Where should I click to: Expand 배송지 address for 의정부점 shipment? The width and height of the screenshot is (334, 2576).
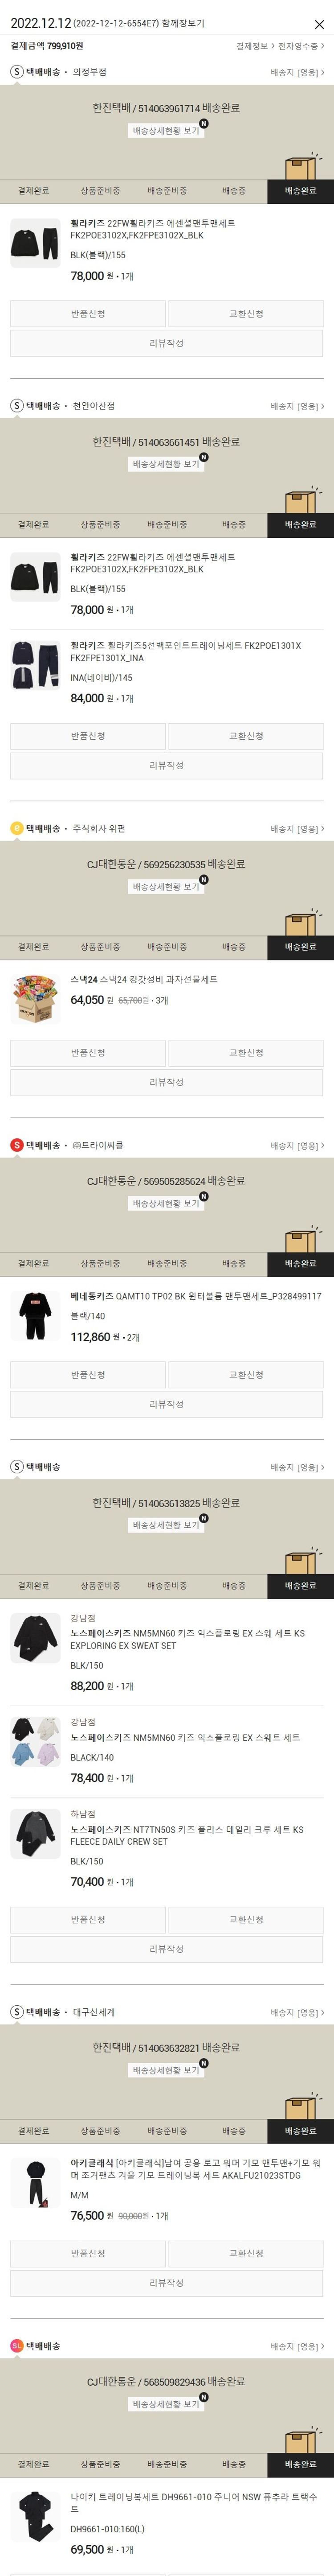pyautogui.click(x=297, y=73)
